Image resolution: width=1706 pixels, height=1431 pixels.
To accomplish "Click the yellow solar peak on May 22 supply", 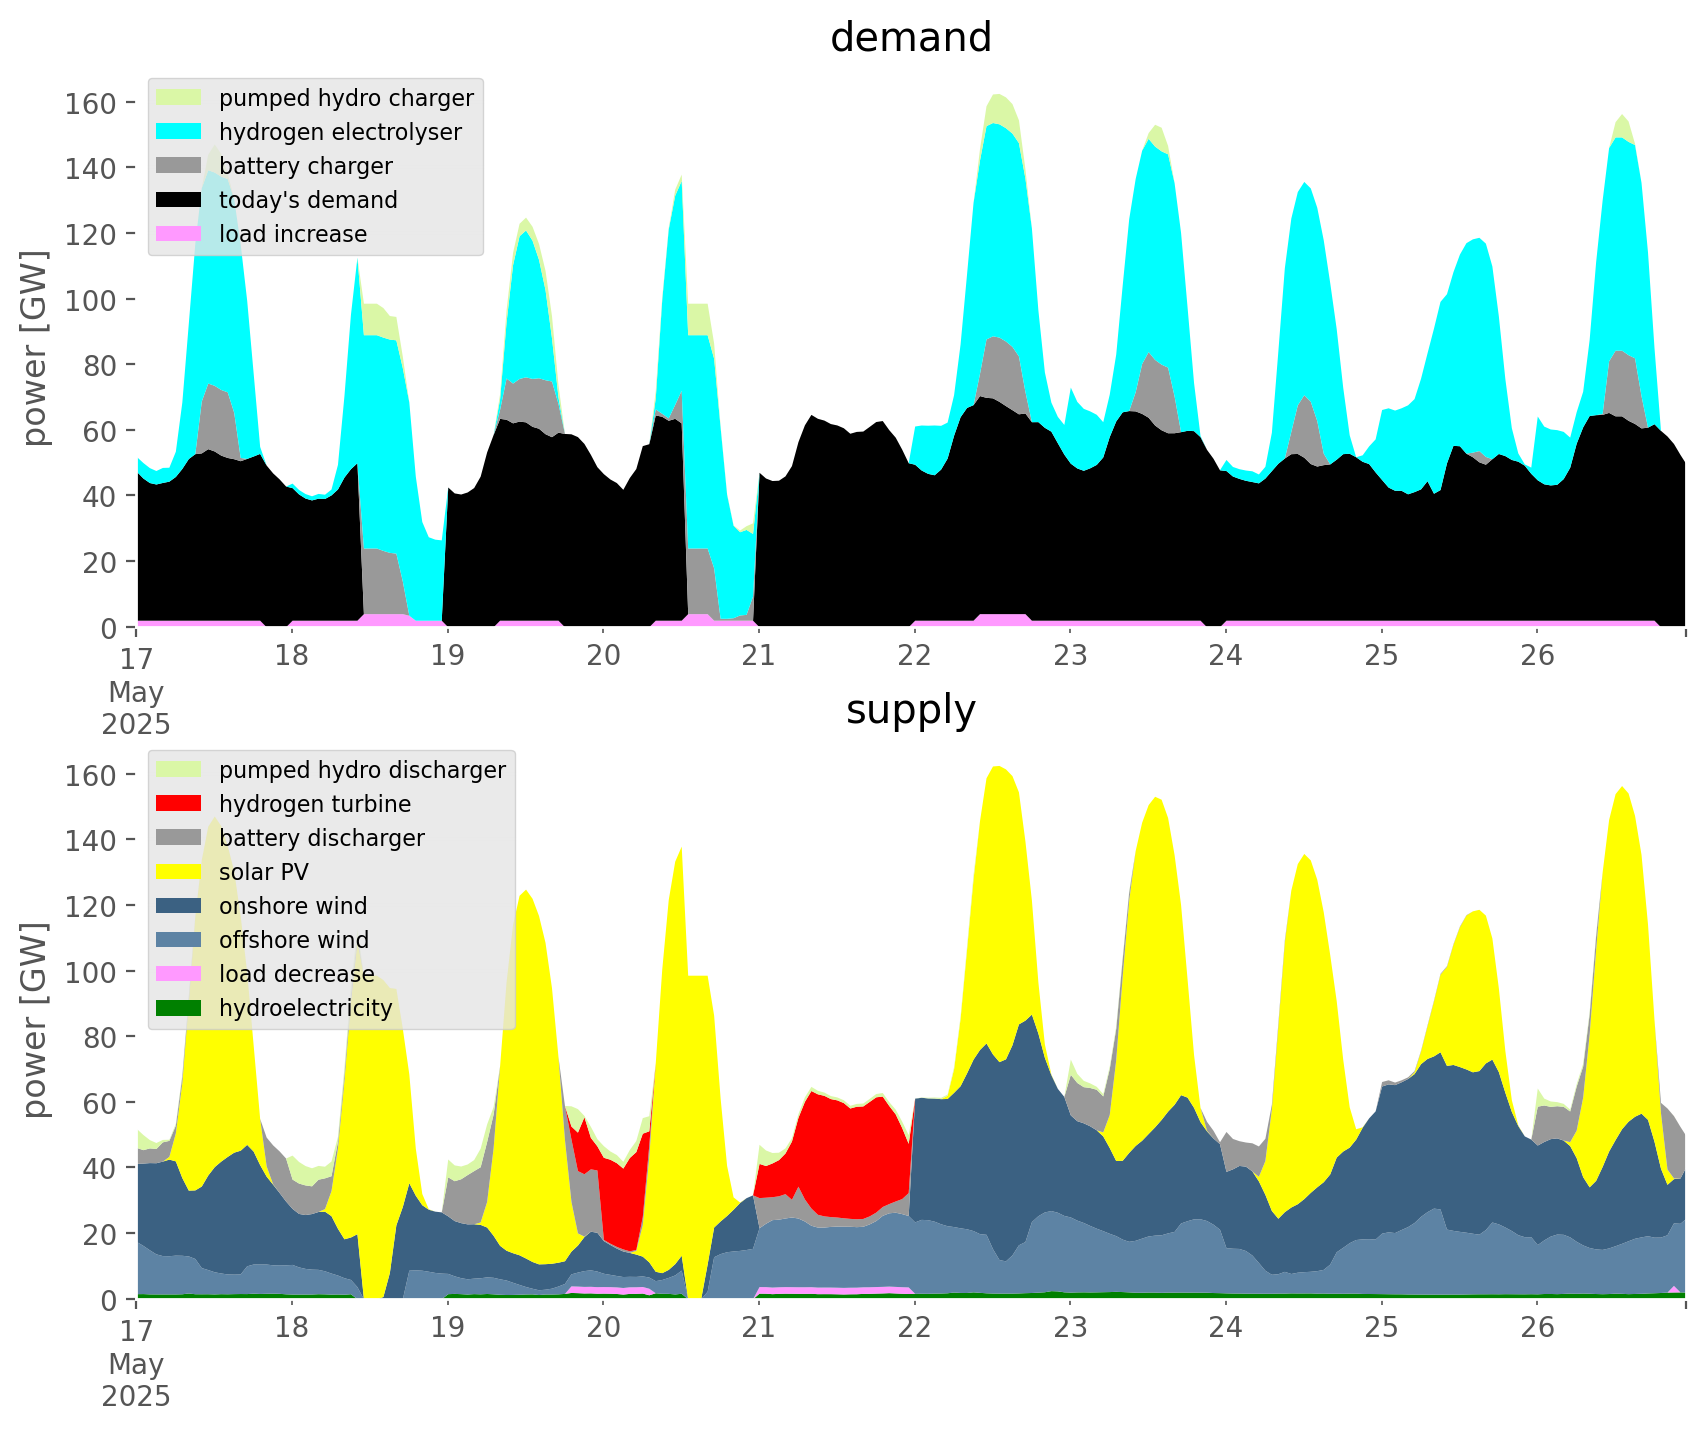I will coord(997,900).
